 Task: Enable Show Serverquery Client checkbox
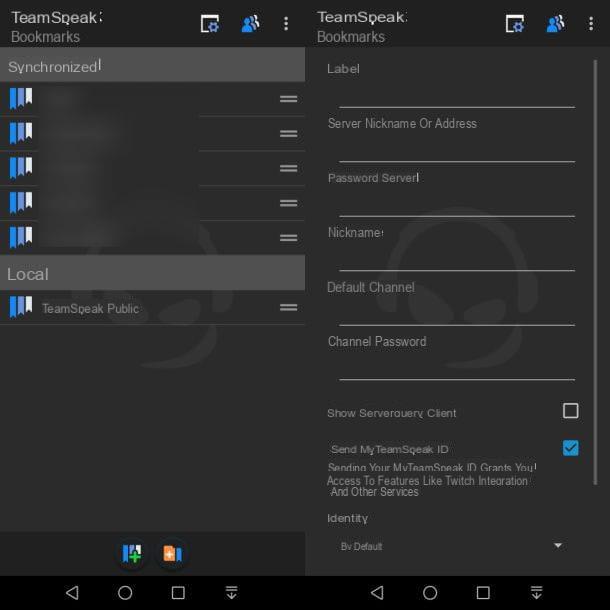point(571,410)
